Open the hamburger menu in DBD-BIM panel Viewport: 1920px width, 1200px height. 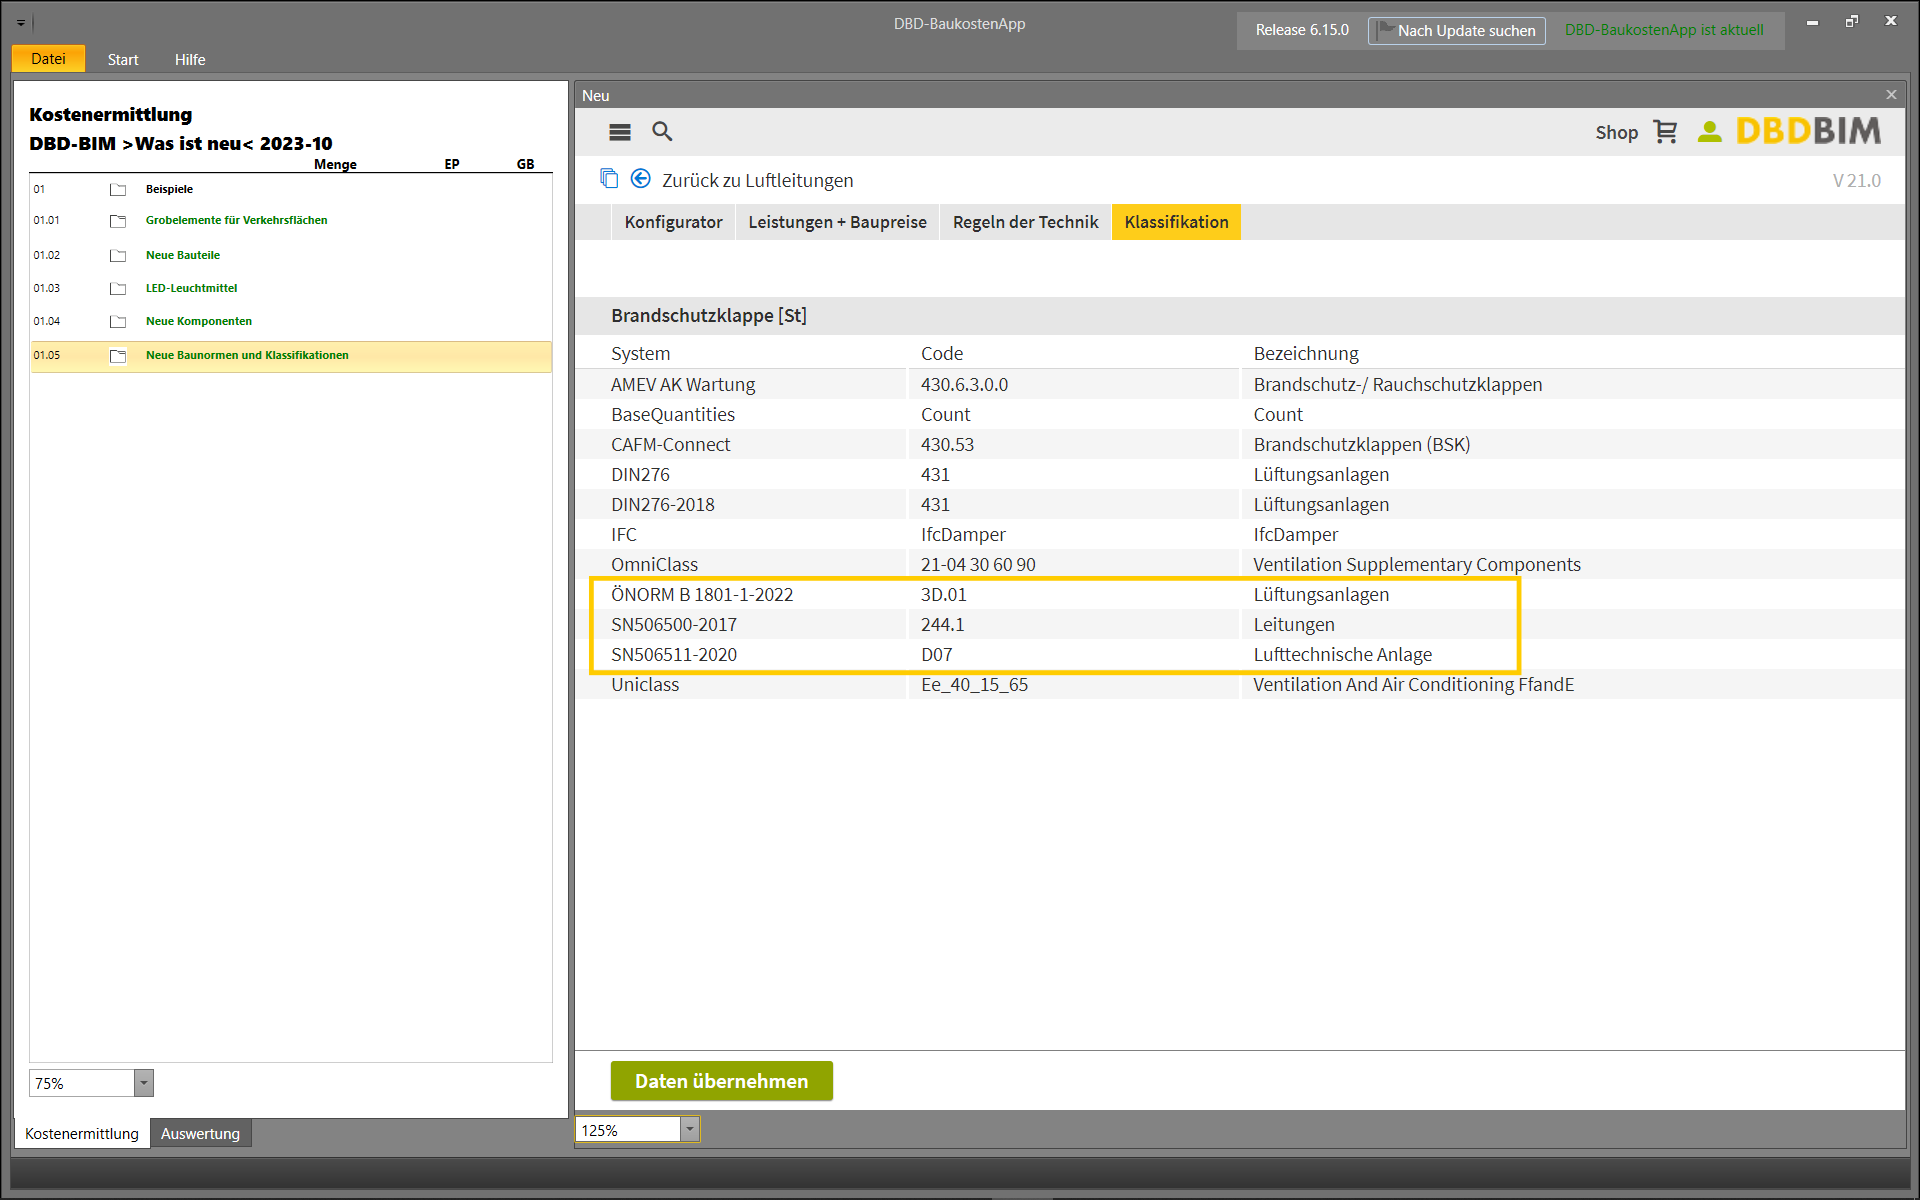pos(620,132)
